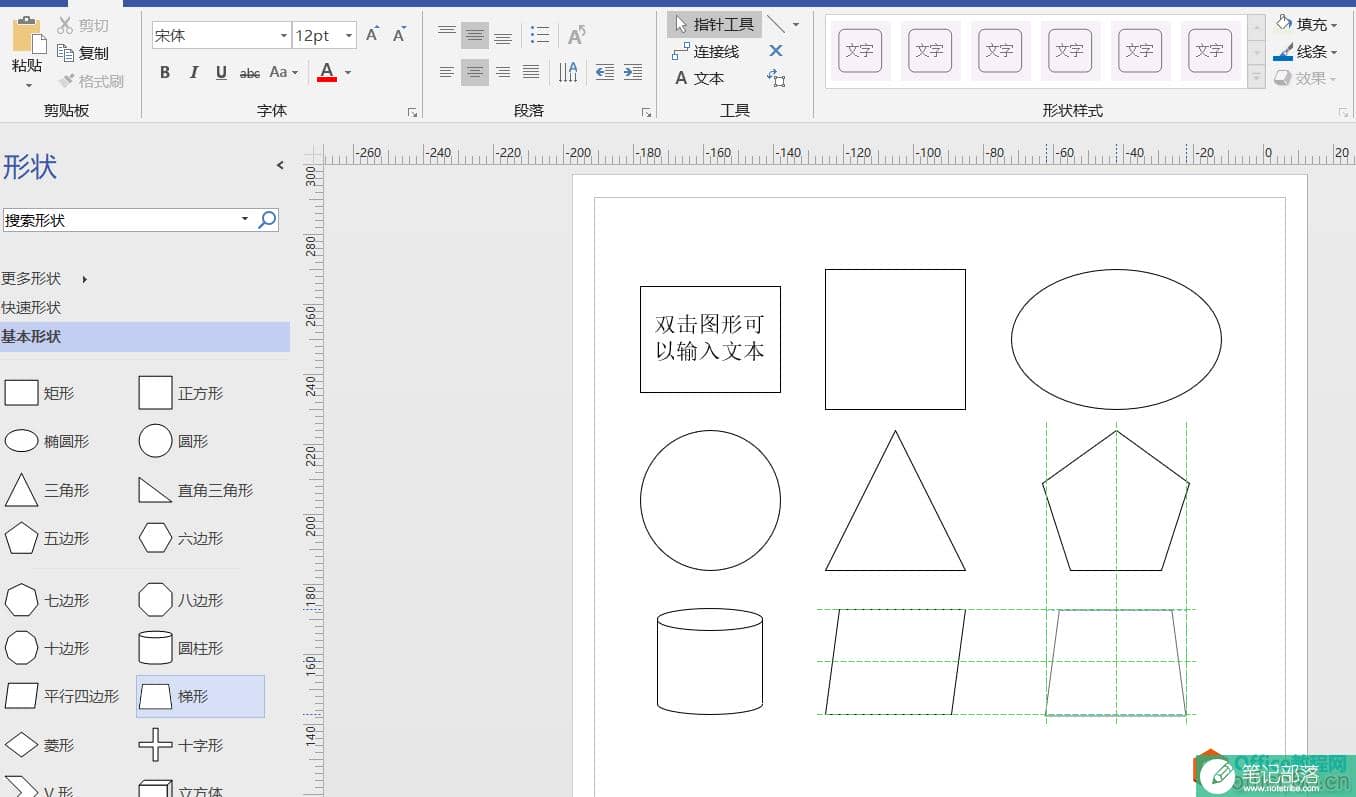This screenshot has width=1356, height=797.
Task: Toggle right text alignment
Action: click(503, 72)
